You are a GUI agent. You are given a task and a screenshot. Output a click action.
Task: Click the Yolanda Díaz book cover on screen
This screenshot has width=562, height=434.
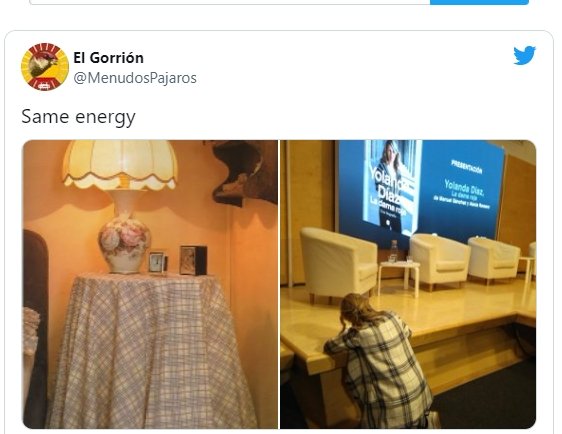393,186
